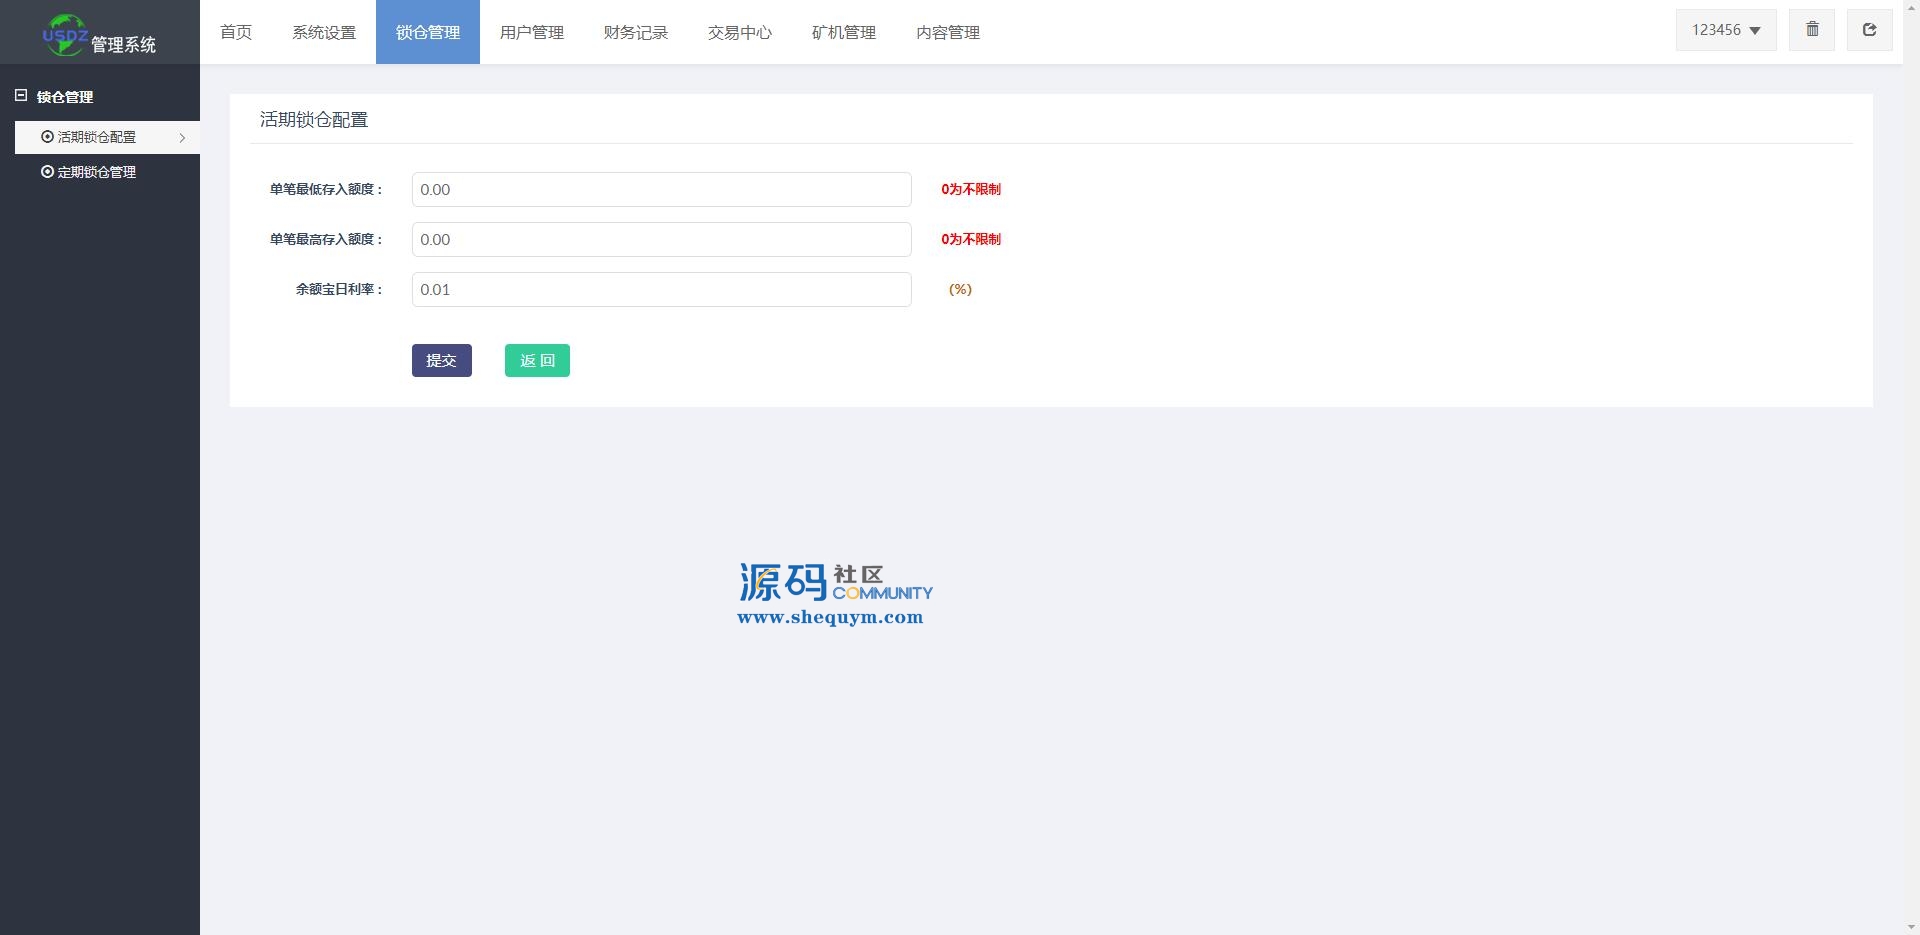Click the 余额宝日利率 label
This screenshot has width=1920, height=935.
pyautogui.click(x=339, y=289)
